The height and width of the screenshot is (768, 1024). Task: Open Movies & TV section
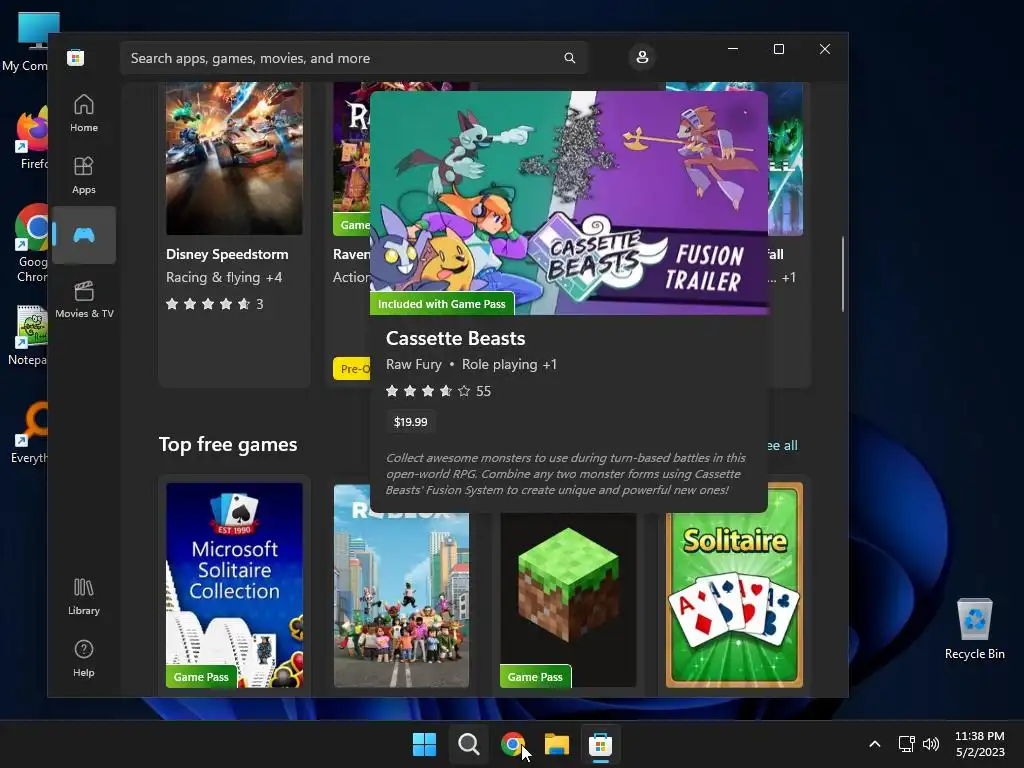[x=84, y=299]
